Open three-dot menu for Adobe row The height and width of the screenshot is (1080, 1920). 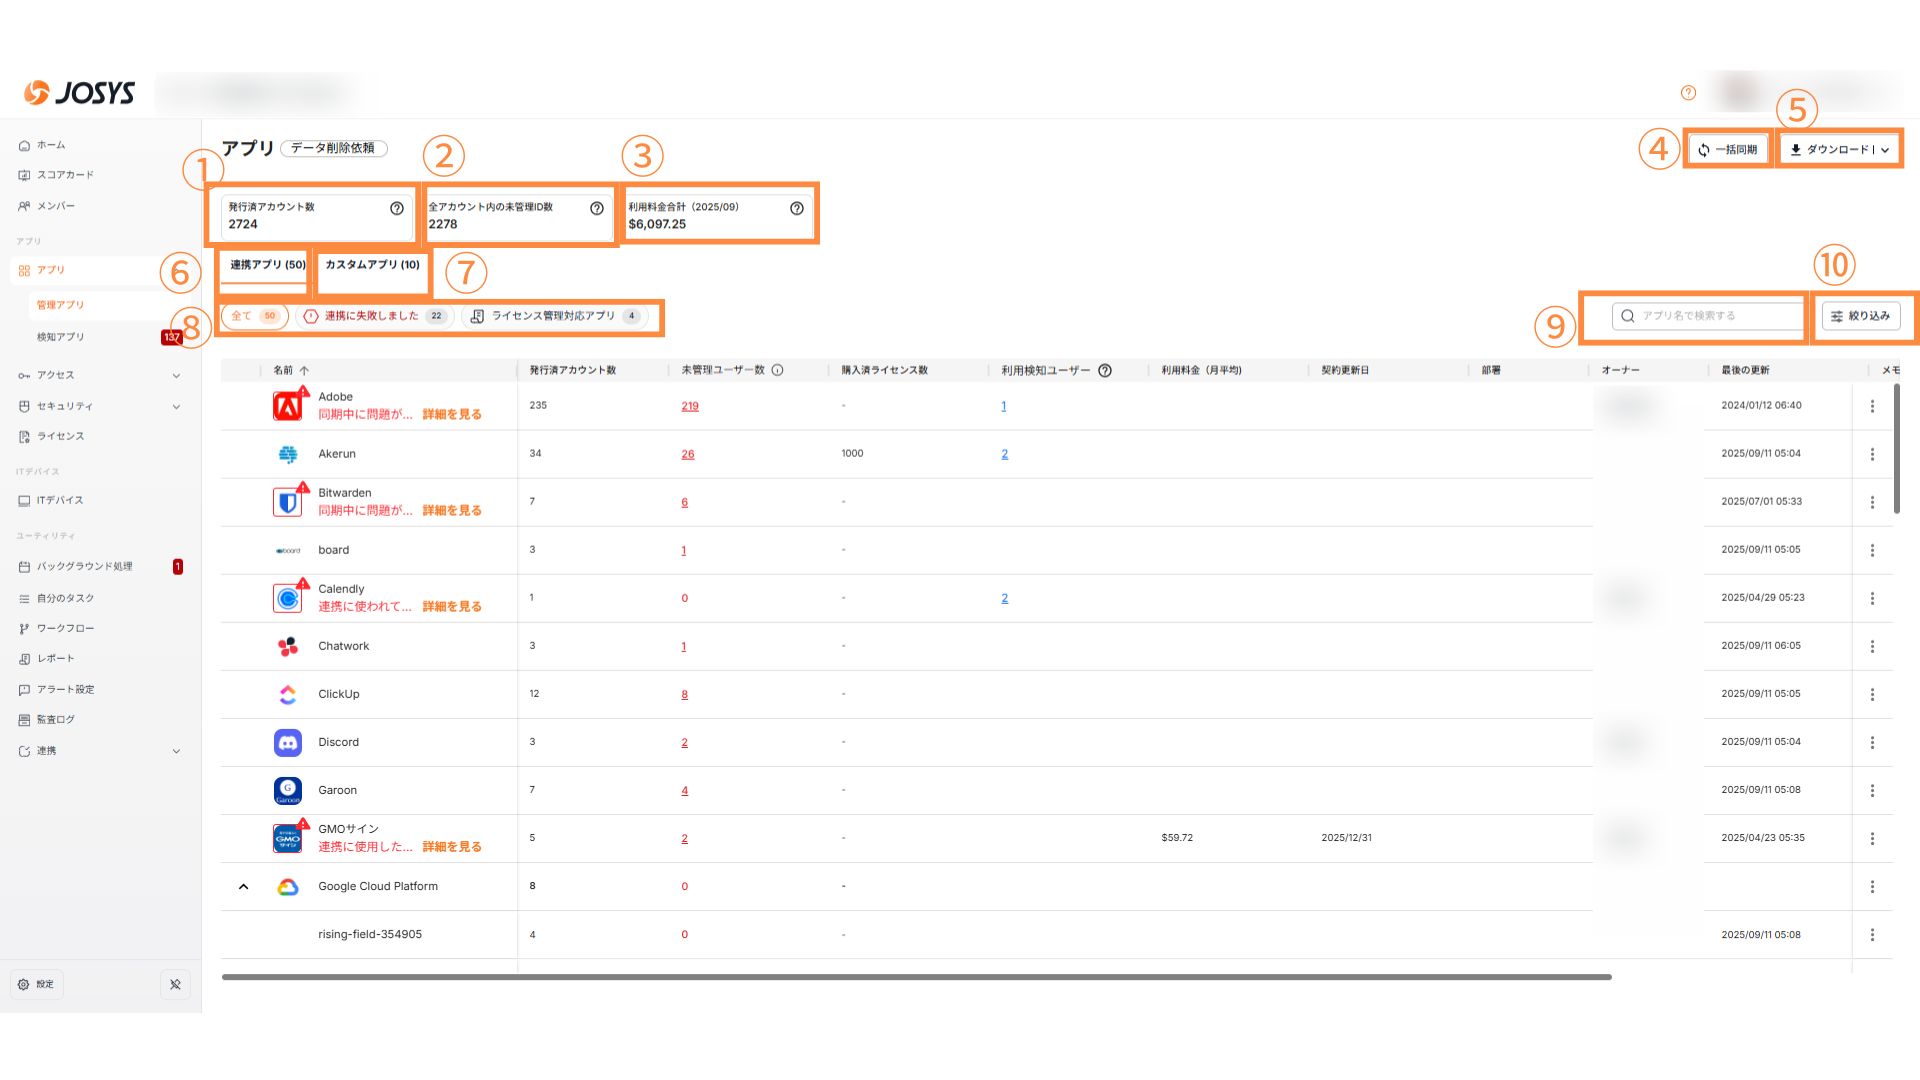(1872, 406)
